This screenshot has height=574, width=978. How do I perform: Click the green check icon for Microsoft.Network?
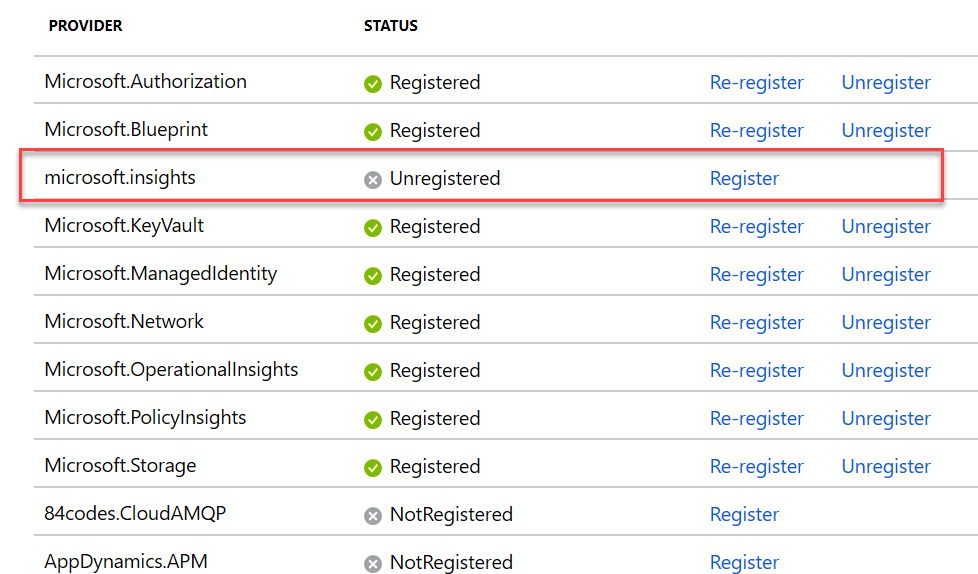coord(373,324)
